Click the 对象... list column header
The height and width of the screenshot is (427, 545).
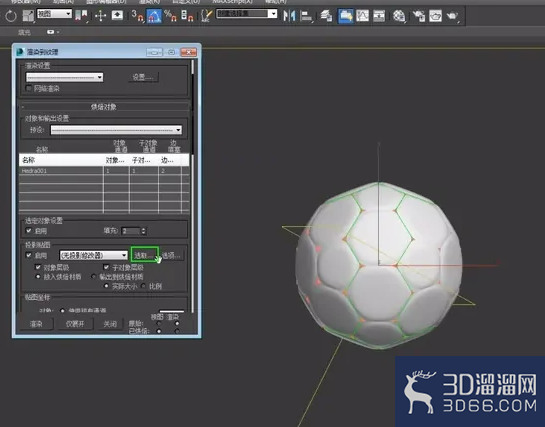[116, 160]
